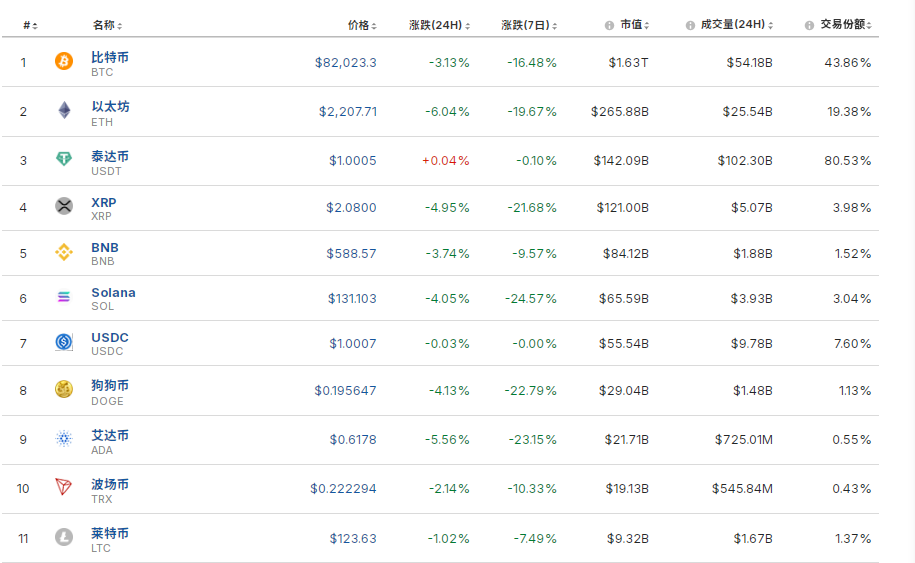The height and width of the screenshot is (563, 915).
Task: Click the BNB price $588.57
Action: pos(351,254)
